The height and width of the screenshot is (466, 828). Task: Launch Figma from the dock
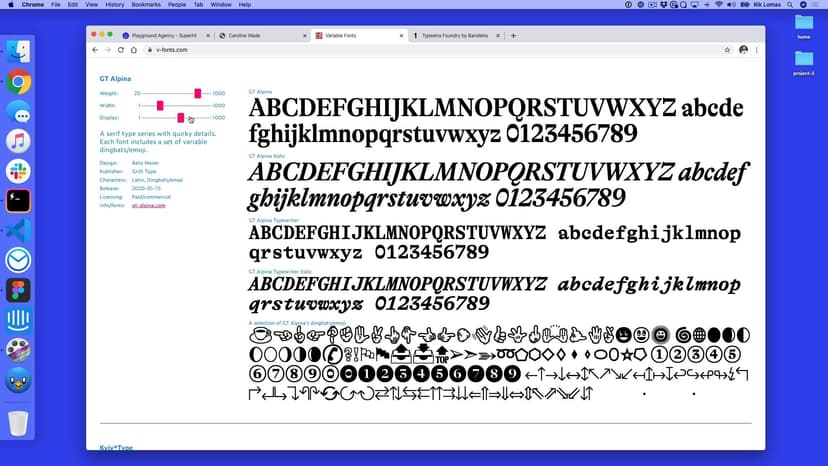click(18, 290)
